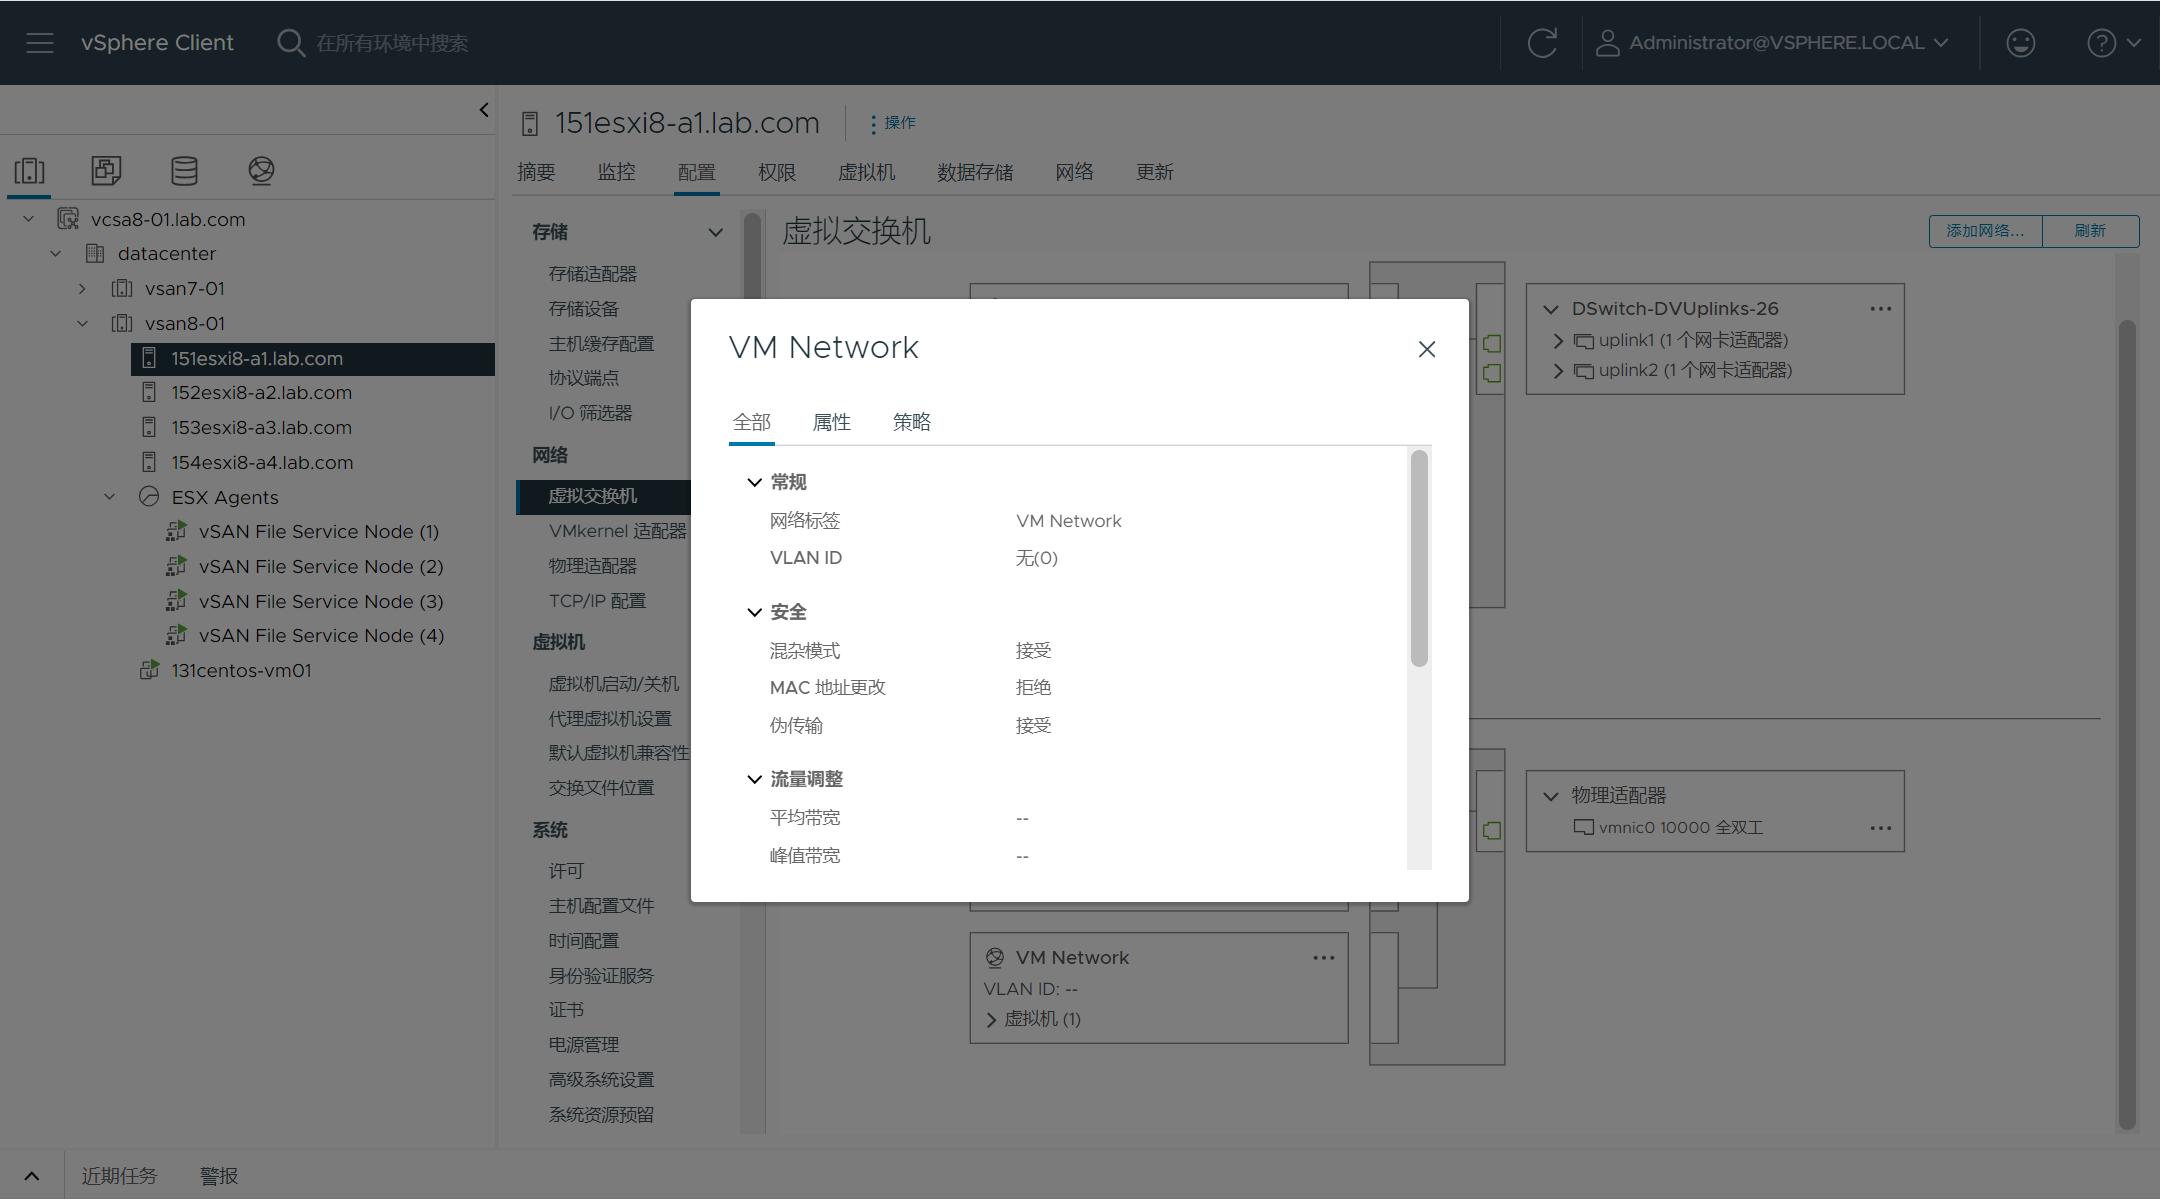The width and height of the screenshot is (2160, 1199).
Task: Collapse the 流量调整 section in dialog
Action: point(755,779)
